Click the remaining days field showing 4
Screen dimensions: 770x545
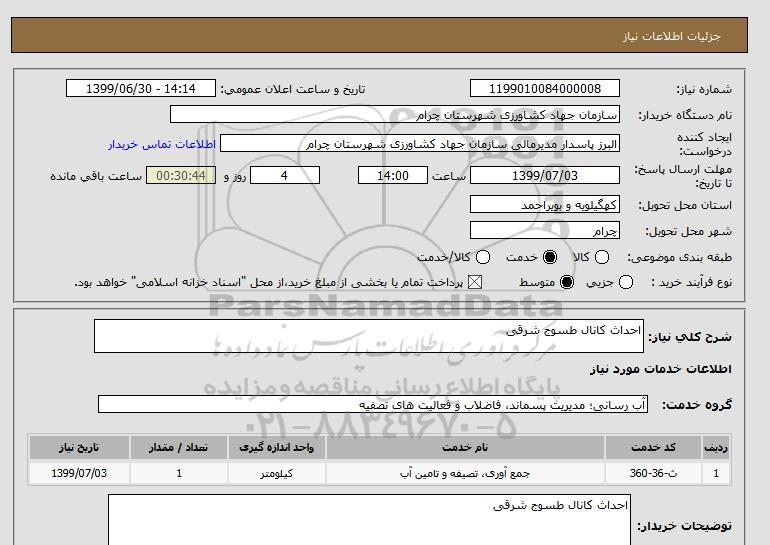(284, 176)
